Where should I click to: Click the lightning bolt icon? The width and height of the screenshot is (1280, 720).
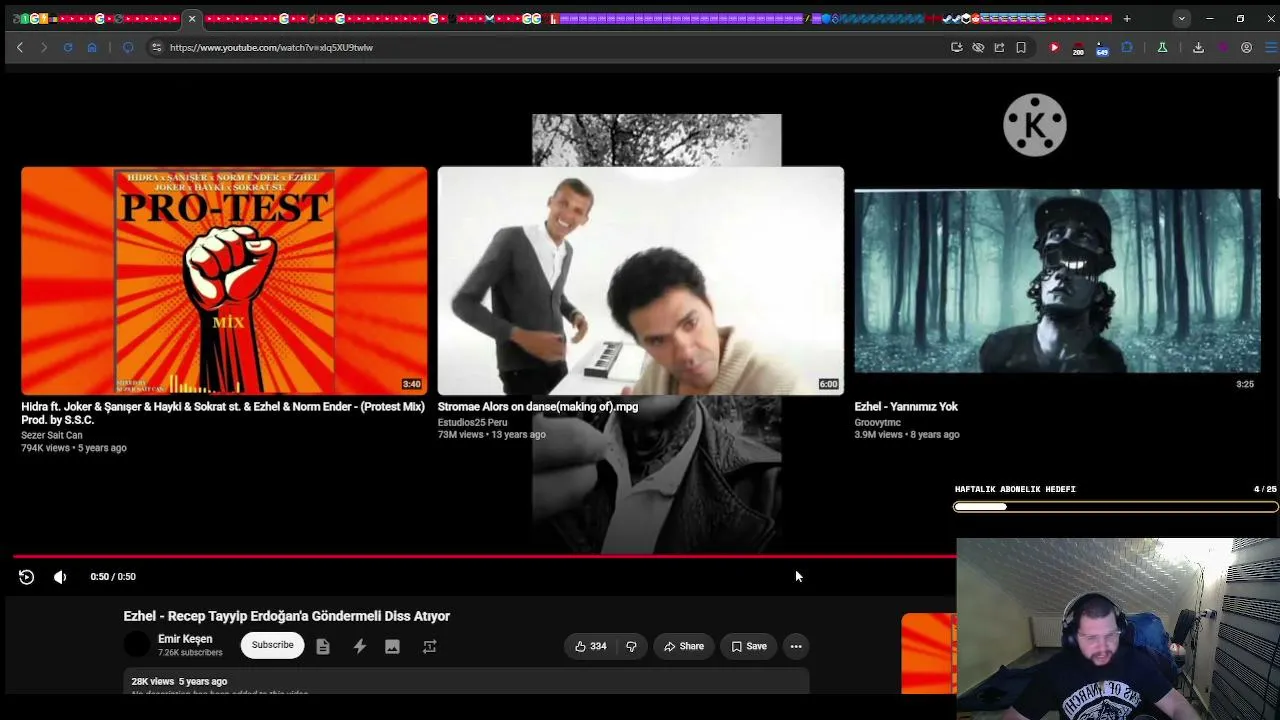coord(359,647)
